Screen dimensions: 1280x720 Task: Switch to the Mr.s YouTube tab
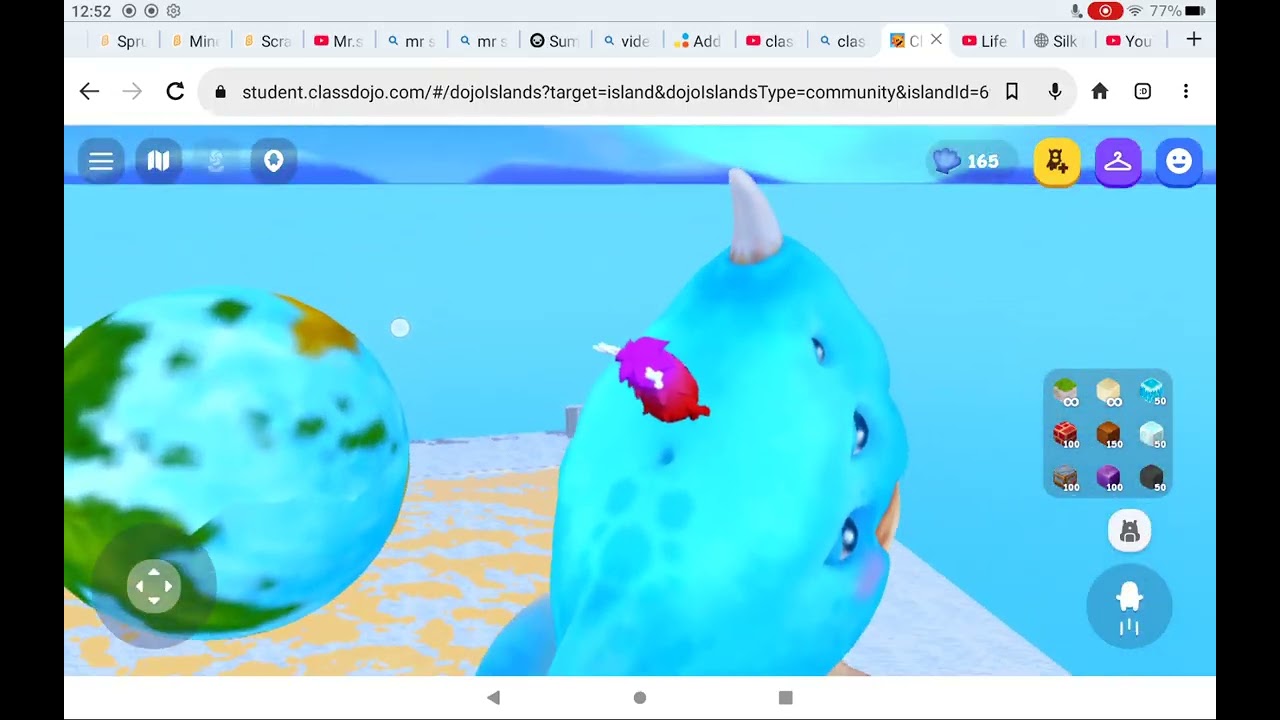coord(340,41)
